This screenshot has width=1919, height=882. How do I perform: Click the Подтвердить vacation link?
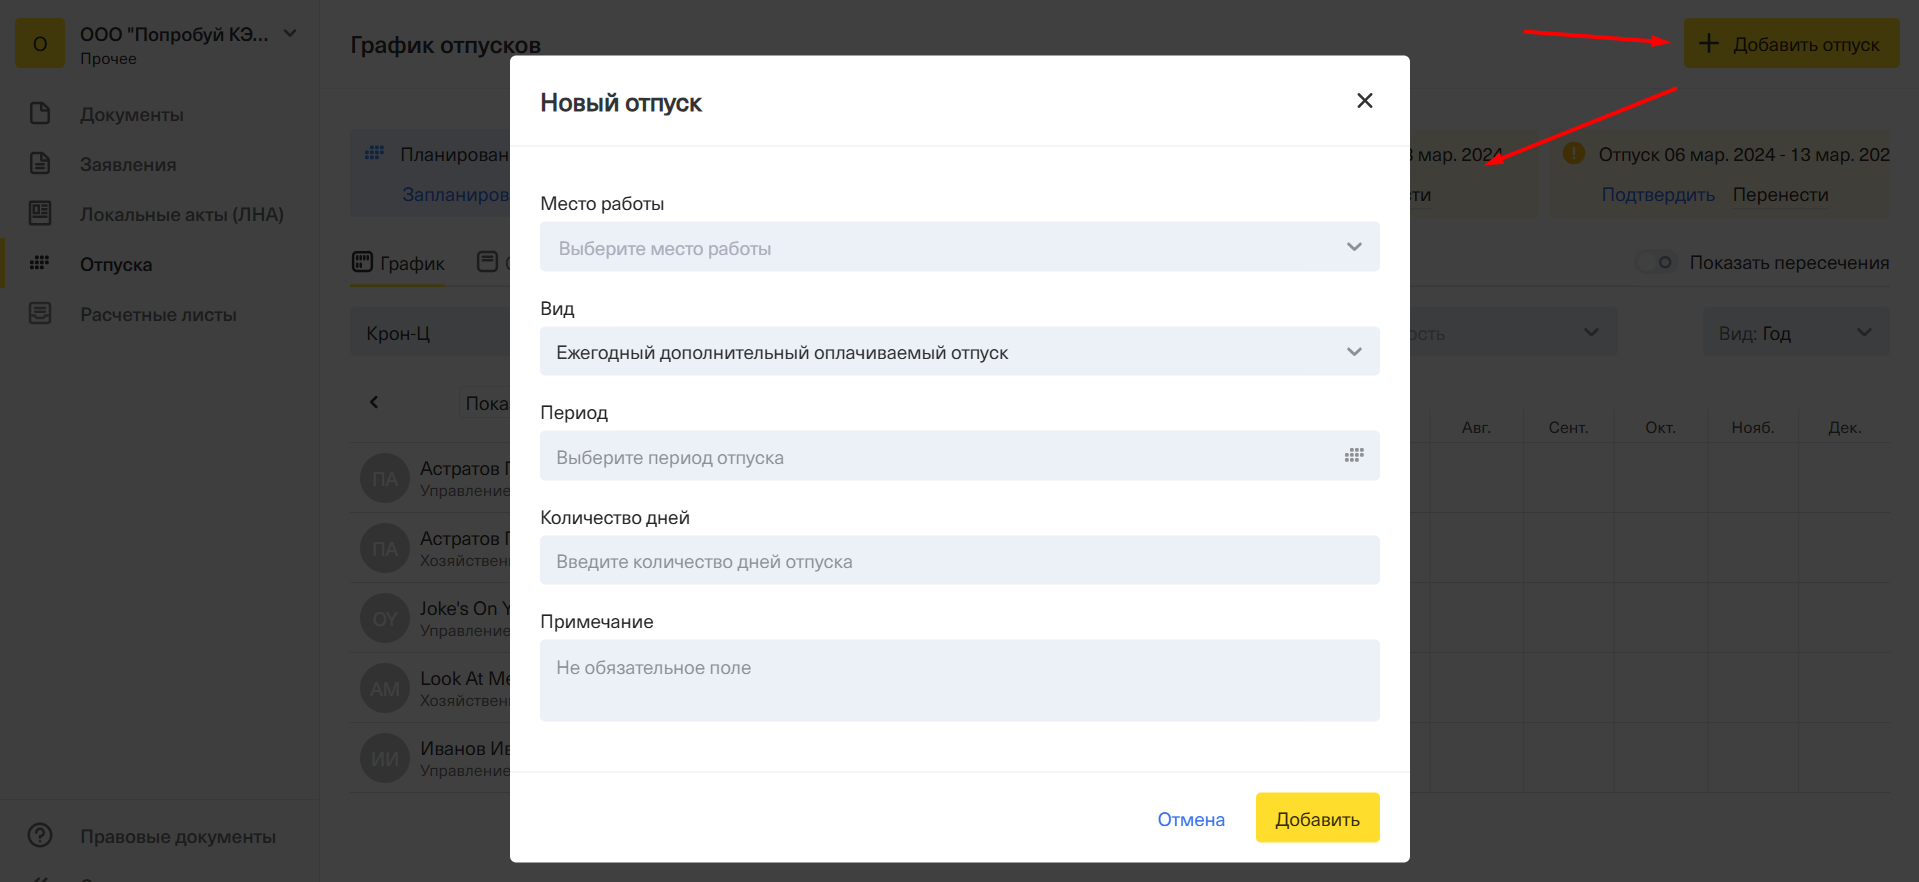point(1657,195)
